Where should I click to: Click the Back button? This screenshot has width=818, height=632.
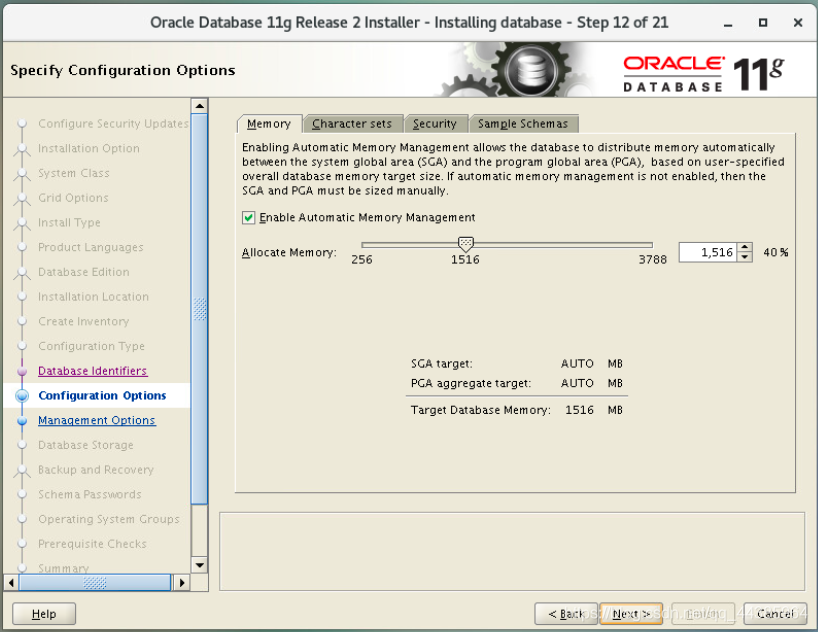tap(566, 614)
